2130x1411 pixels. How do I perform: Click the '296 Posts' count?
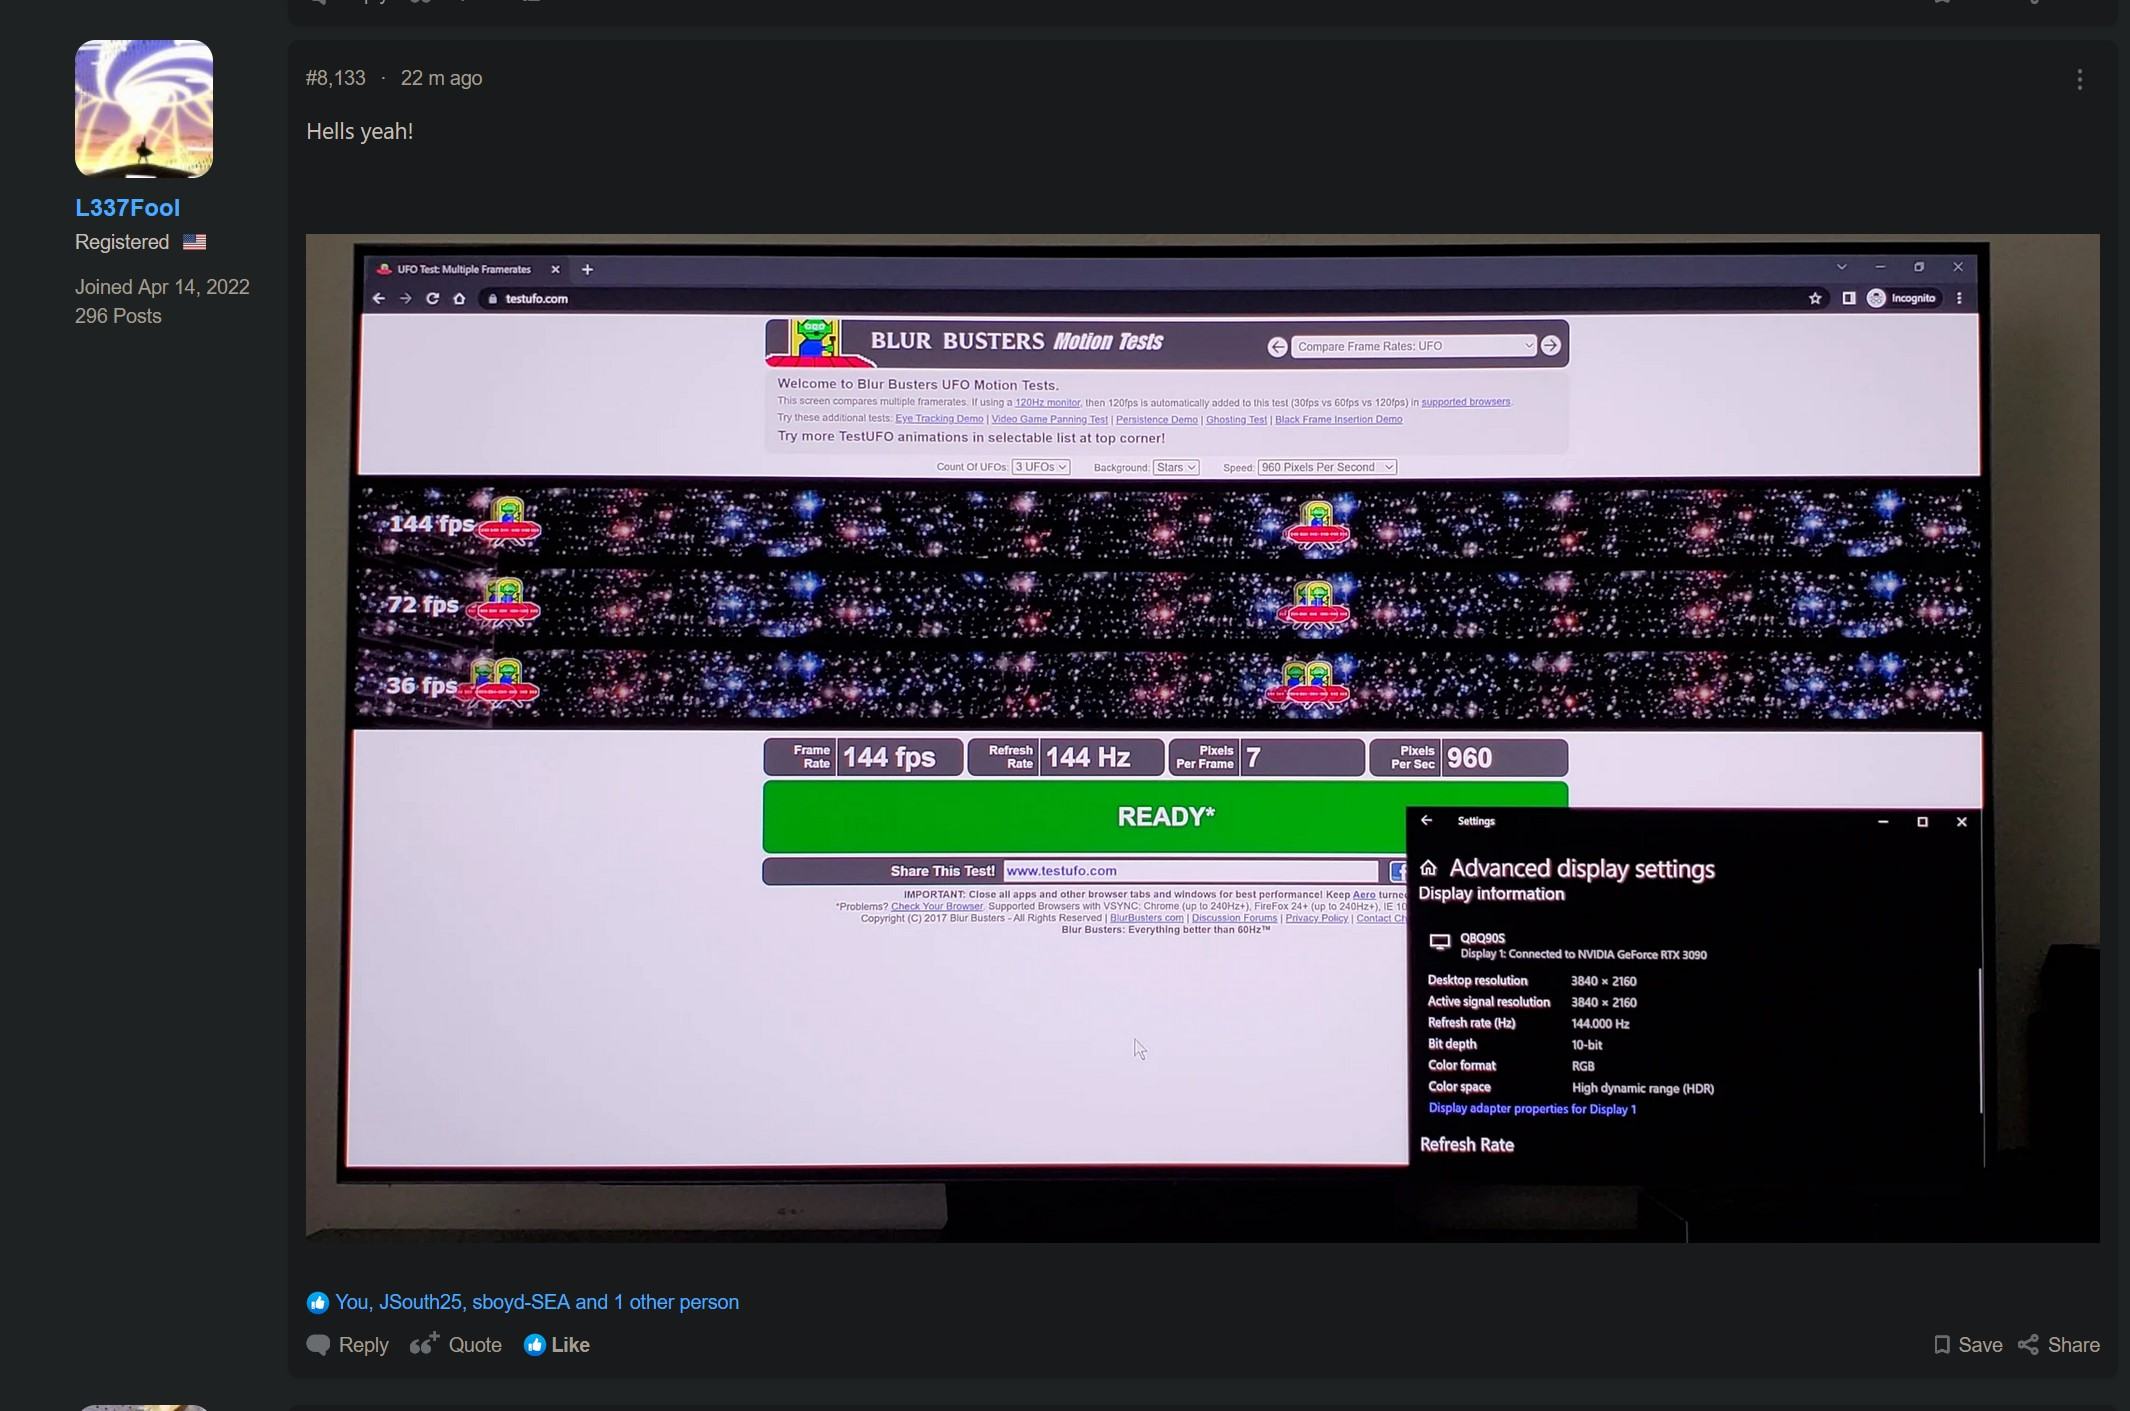point(118,316)
